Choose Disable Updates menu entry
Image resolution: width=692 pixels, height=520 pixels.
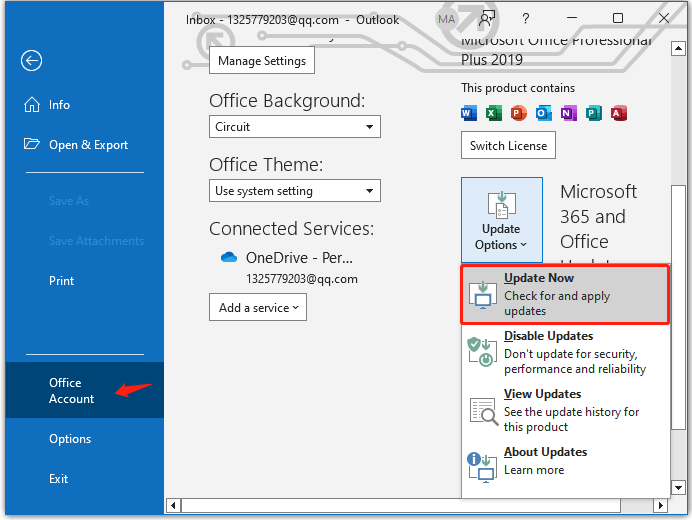[565, 352]
